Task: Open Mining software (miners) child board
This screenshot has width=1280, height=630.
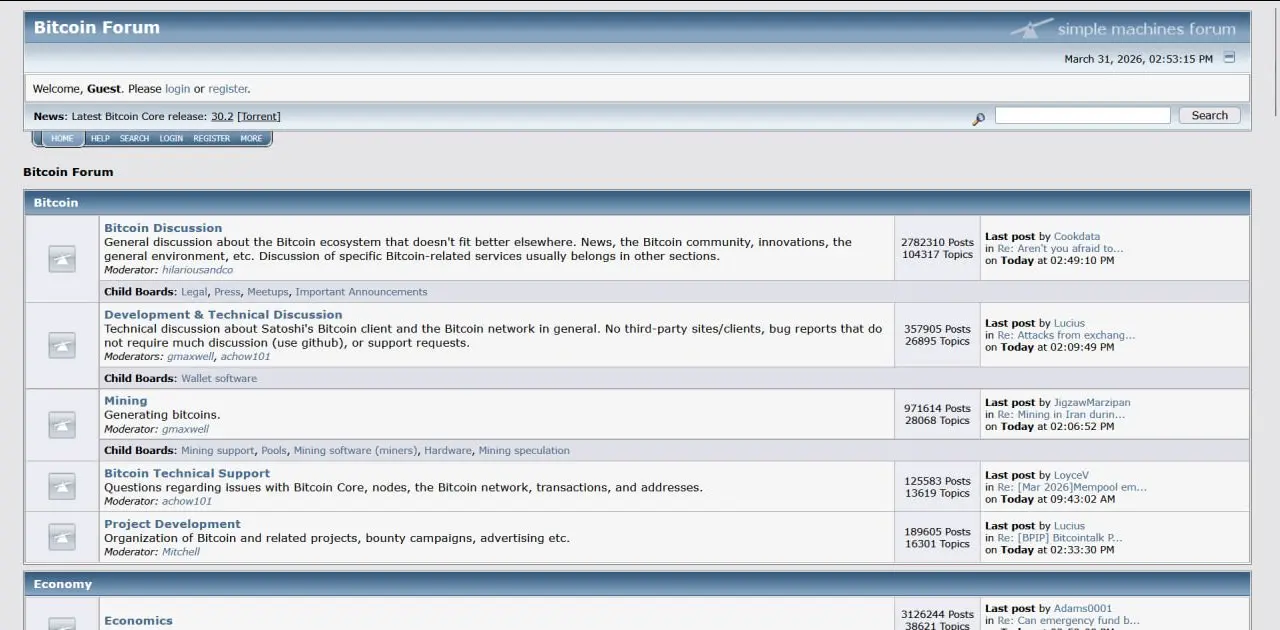Action: pyautogui.click(x=355, y=451)
